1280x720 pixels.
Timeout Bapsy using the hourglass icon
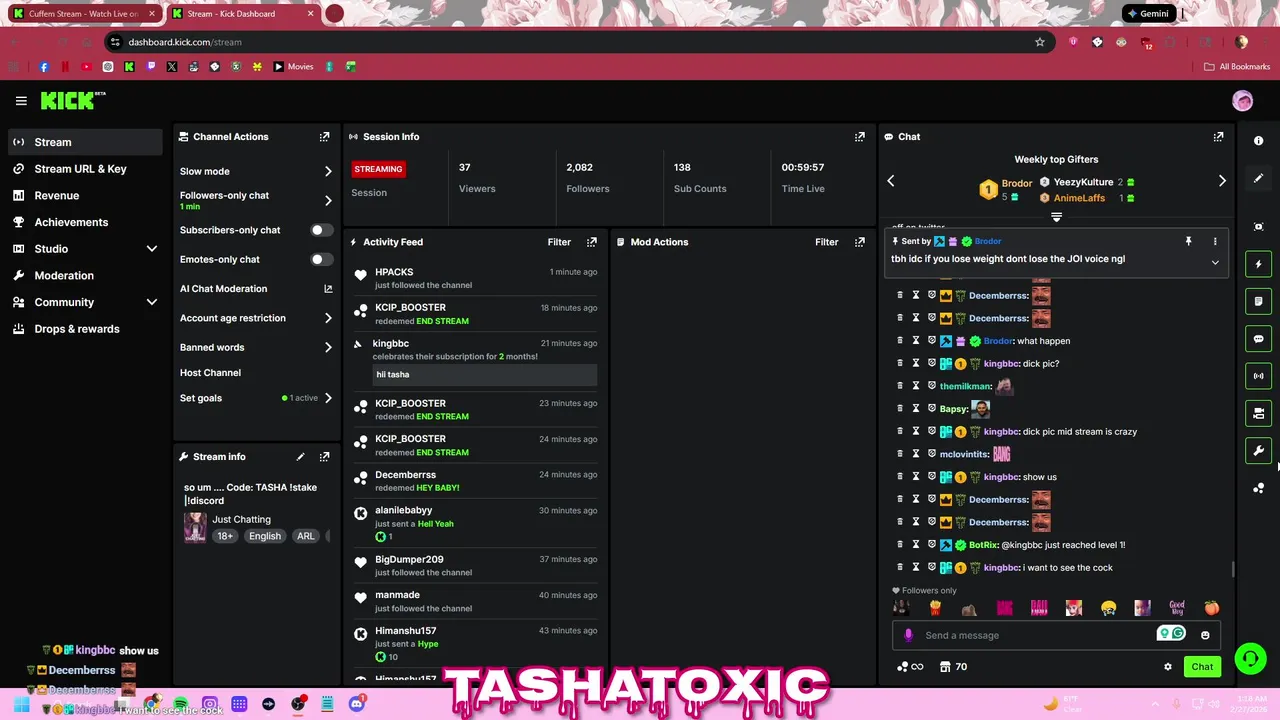915,409
